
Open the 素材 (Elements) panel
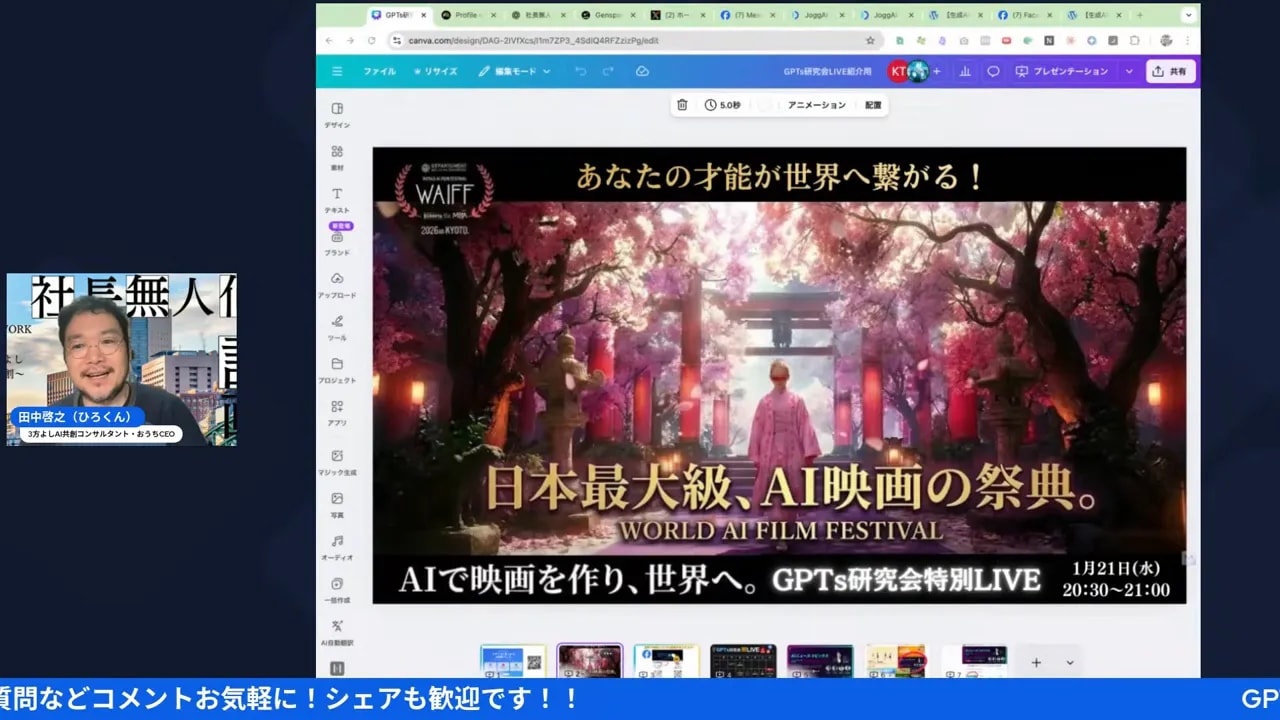[x=337, y=158]
